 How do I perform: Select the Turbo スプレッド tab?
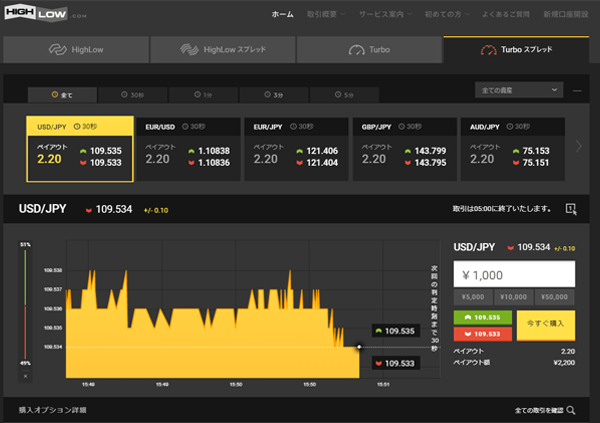tap(516, 50)
